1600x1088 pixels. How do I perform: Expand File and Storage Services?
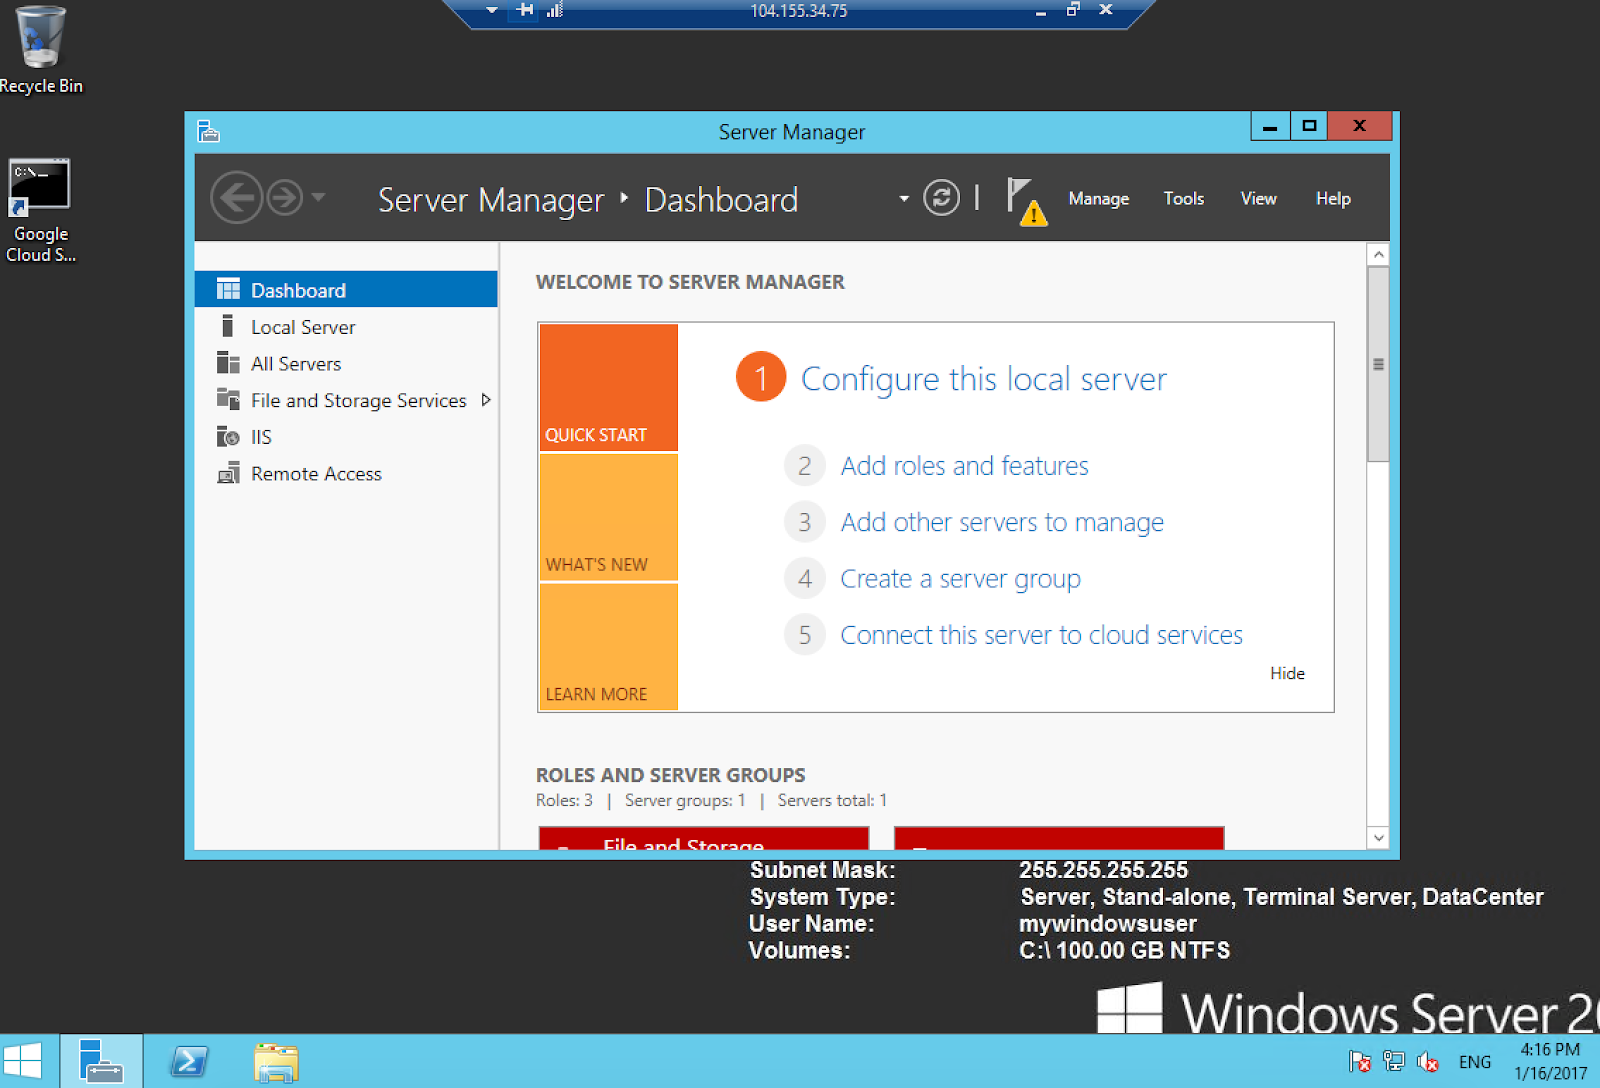click(x=487, y=400)
